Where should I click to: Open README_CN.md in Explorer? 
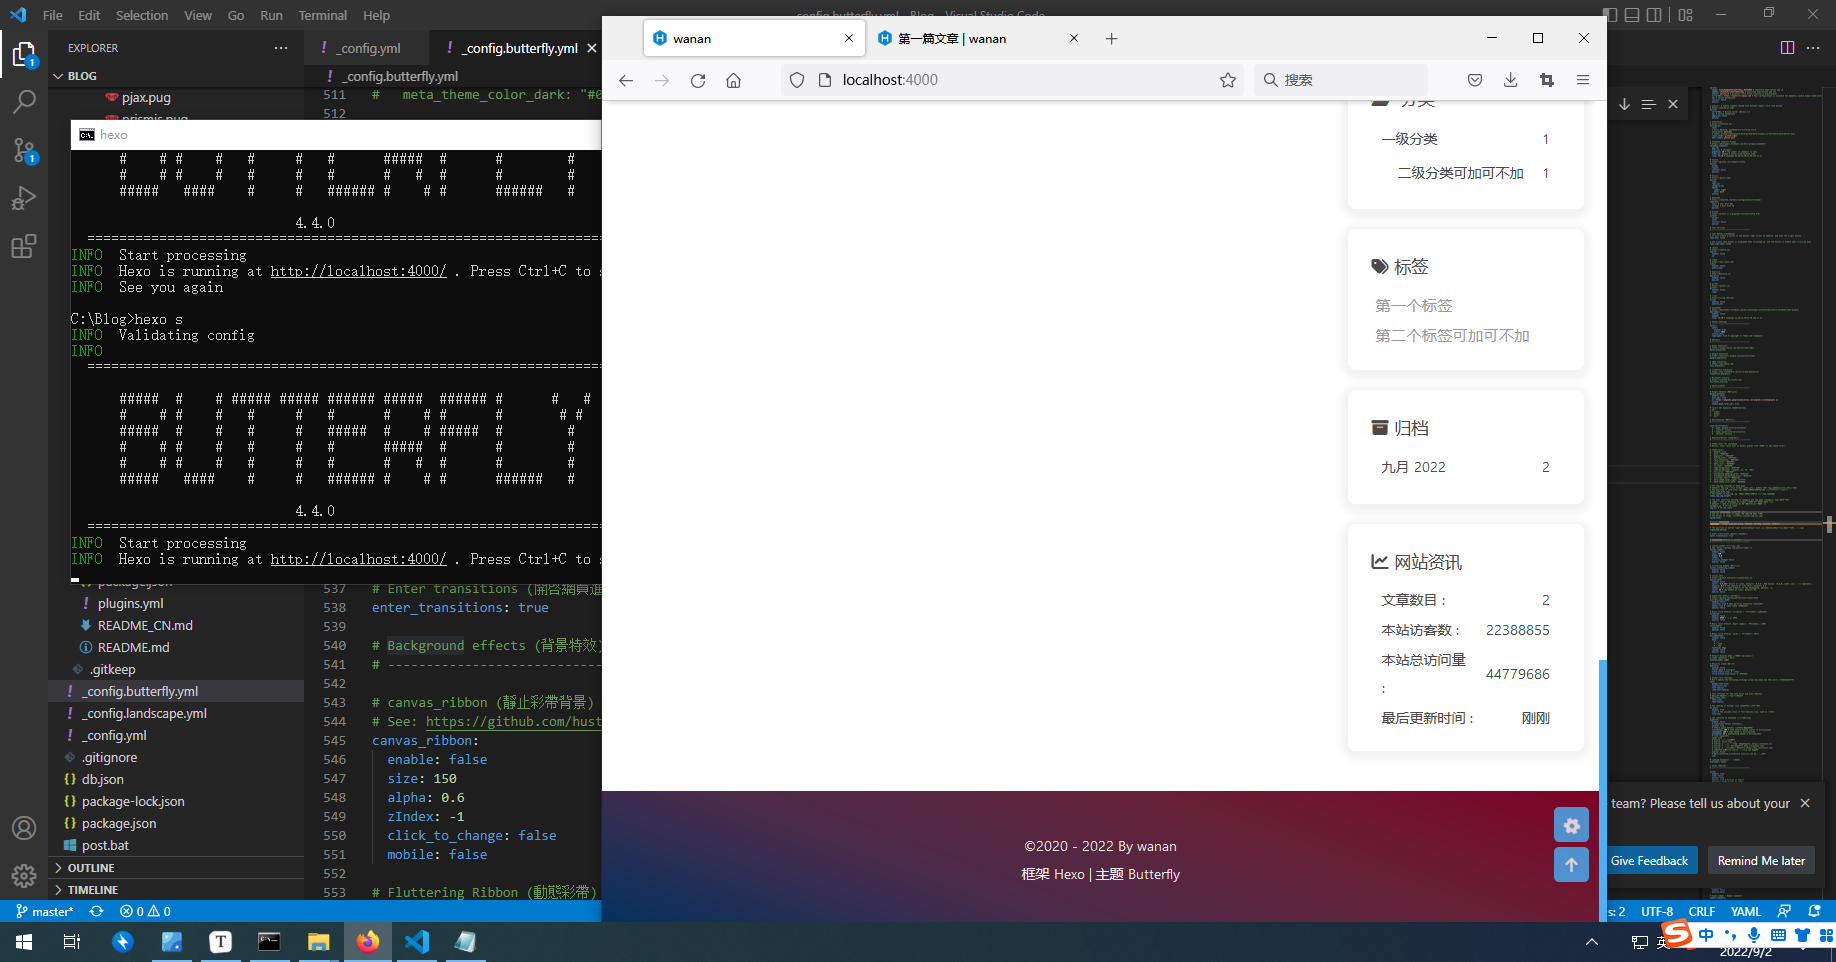point(145,625)
